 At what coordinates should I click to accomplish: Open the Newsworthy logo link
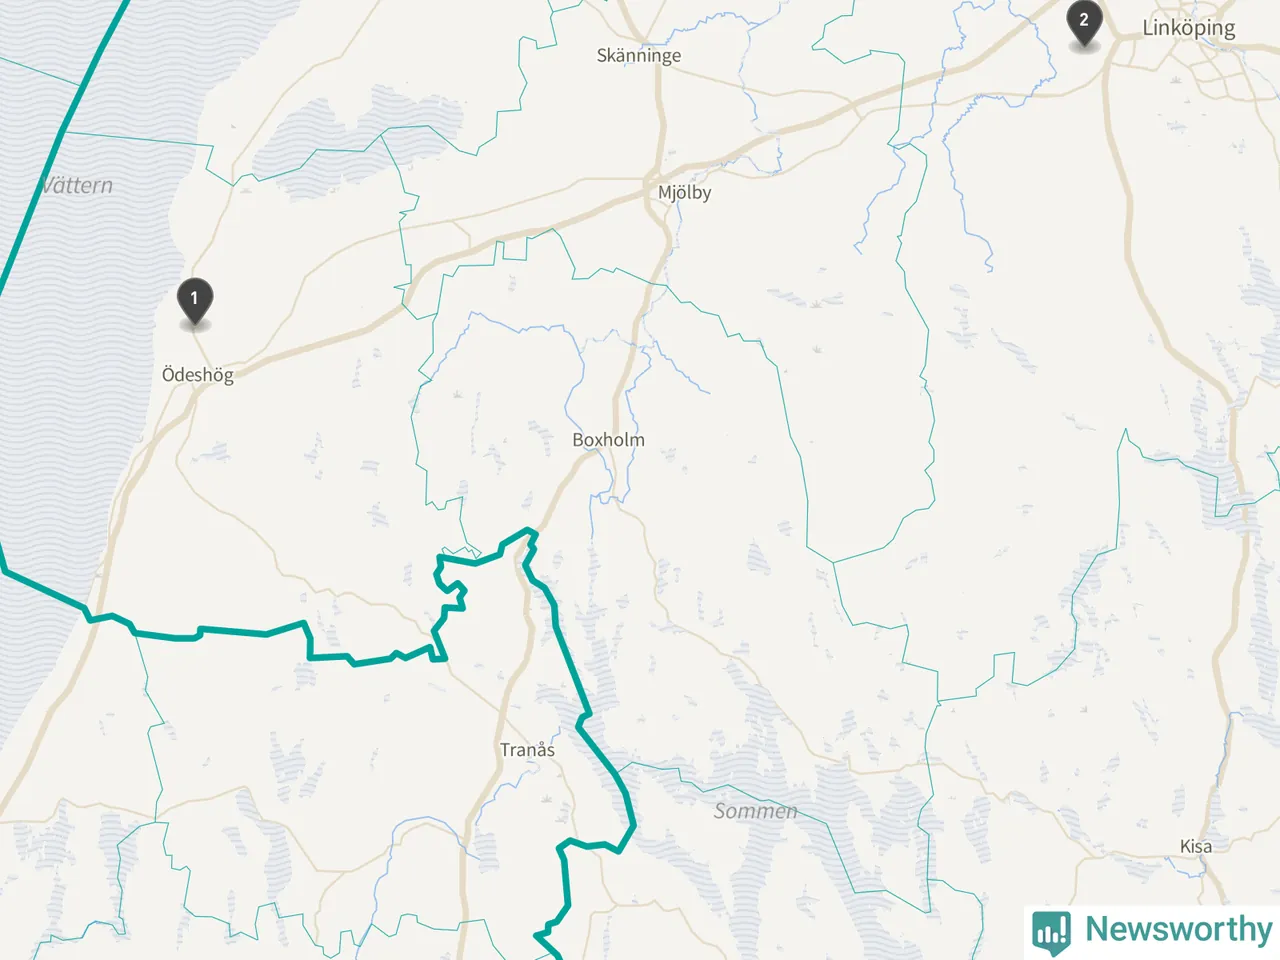(x=1152, y=931)
